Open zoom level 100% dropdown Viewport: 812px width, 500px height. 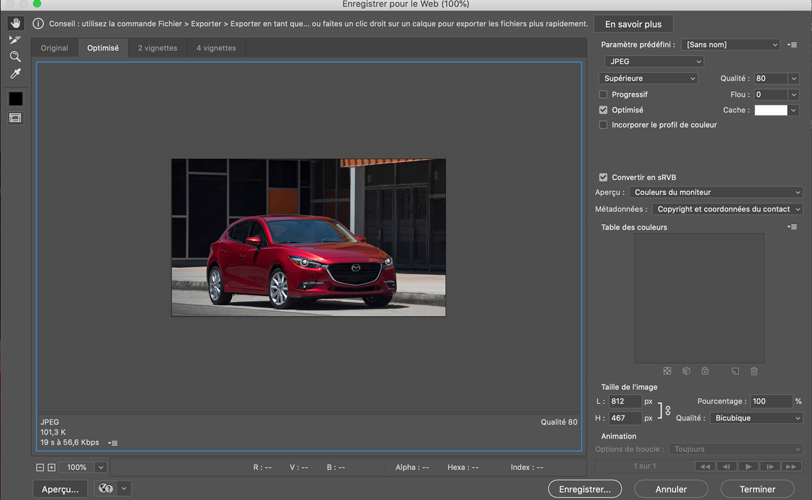(101, 467)
